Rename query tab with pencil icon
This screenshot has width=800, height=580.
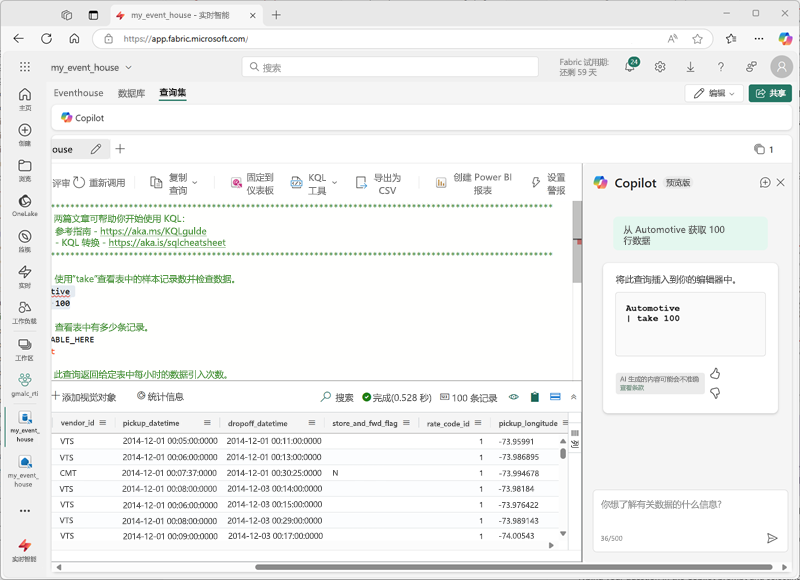pos(95,149)
